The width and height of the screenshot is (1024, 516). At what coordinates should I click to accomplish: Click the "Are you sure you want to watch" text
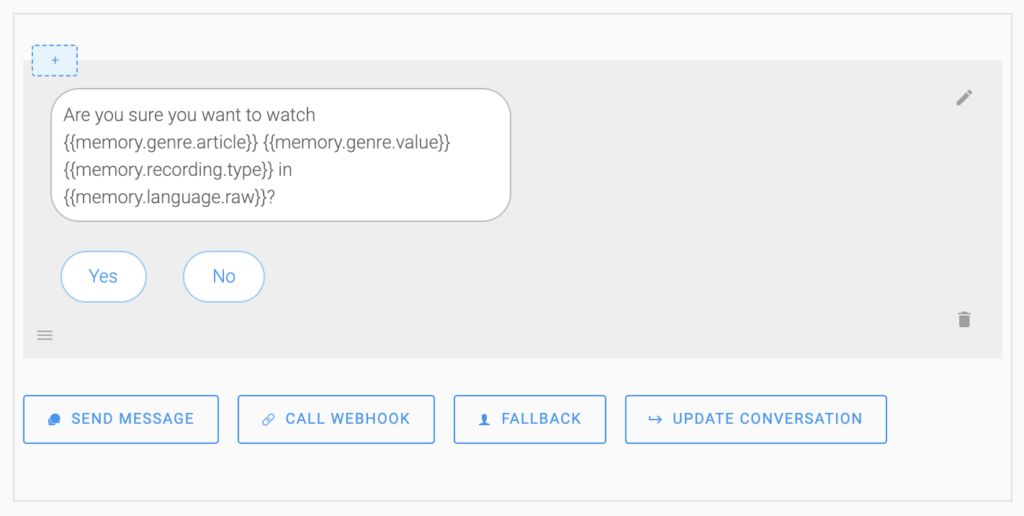tap(189, 115)
